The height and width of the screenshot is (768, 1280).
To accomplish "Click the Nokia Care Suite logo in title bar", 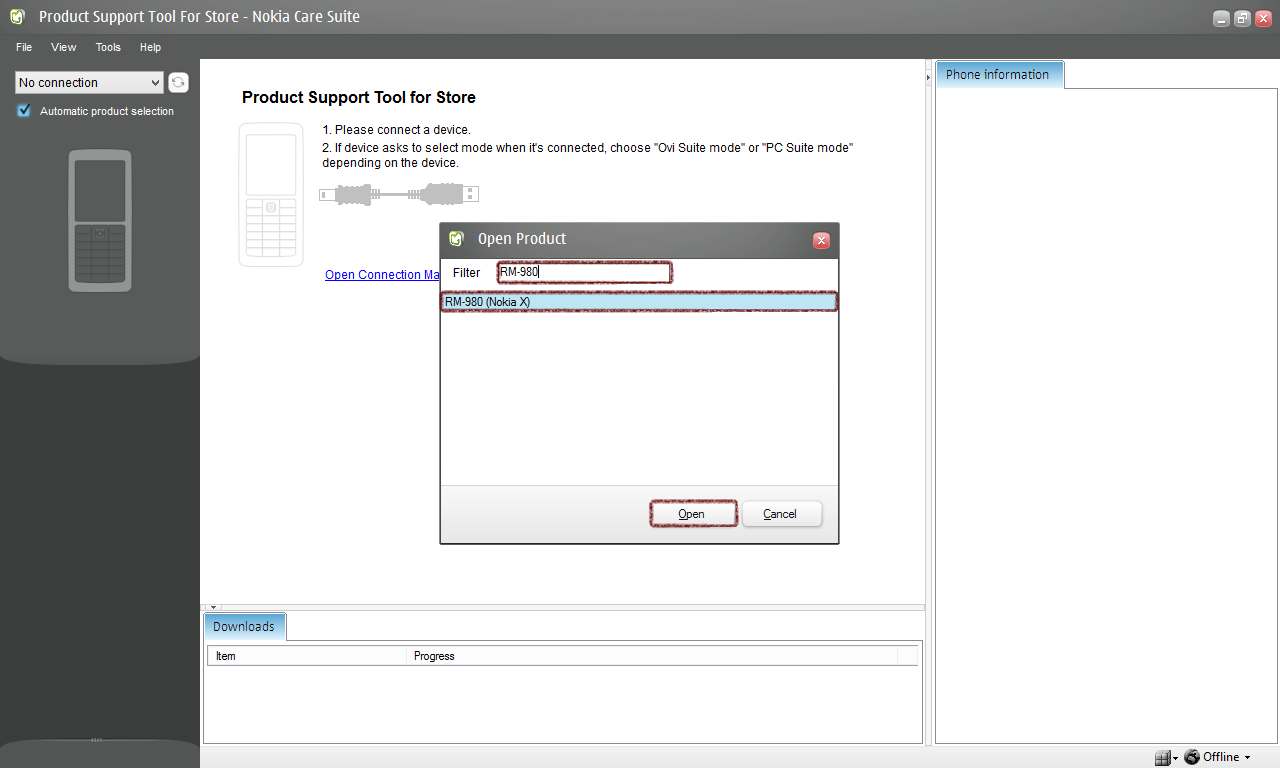I will 18,17.
